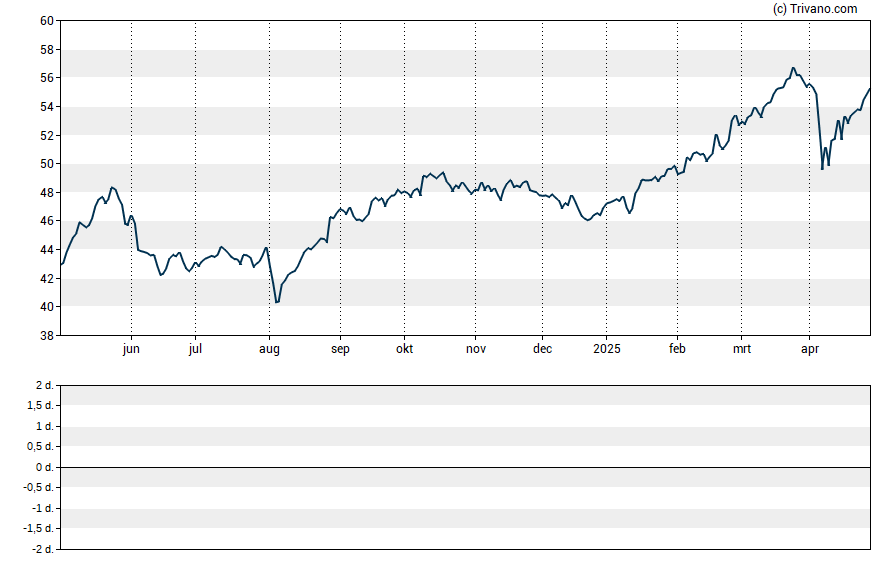The width and height of the screenshot is (888, 565).
Task: Click the late-March price peak near 56.7
Action: [x=793, y=69]
